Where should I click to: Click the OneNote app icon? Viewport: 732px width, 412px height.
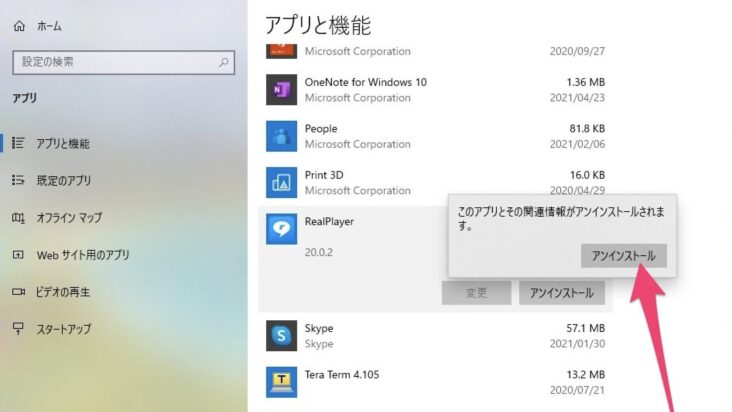pos(281,90)
